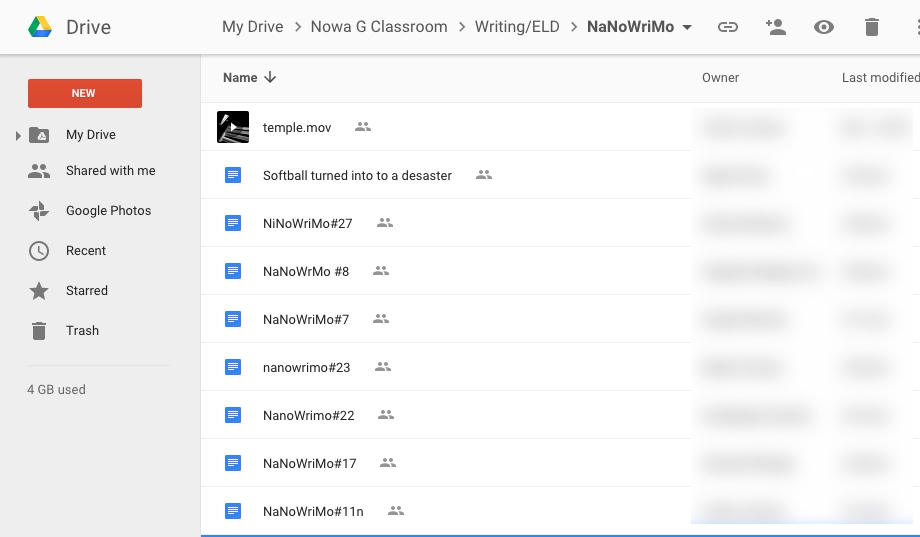Image resolution: width=920 pixels, height=537 pixels.
Task: Select the NanoWrimo#22 document
Action: point(309,416)
